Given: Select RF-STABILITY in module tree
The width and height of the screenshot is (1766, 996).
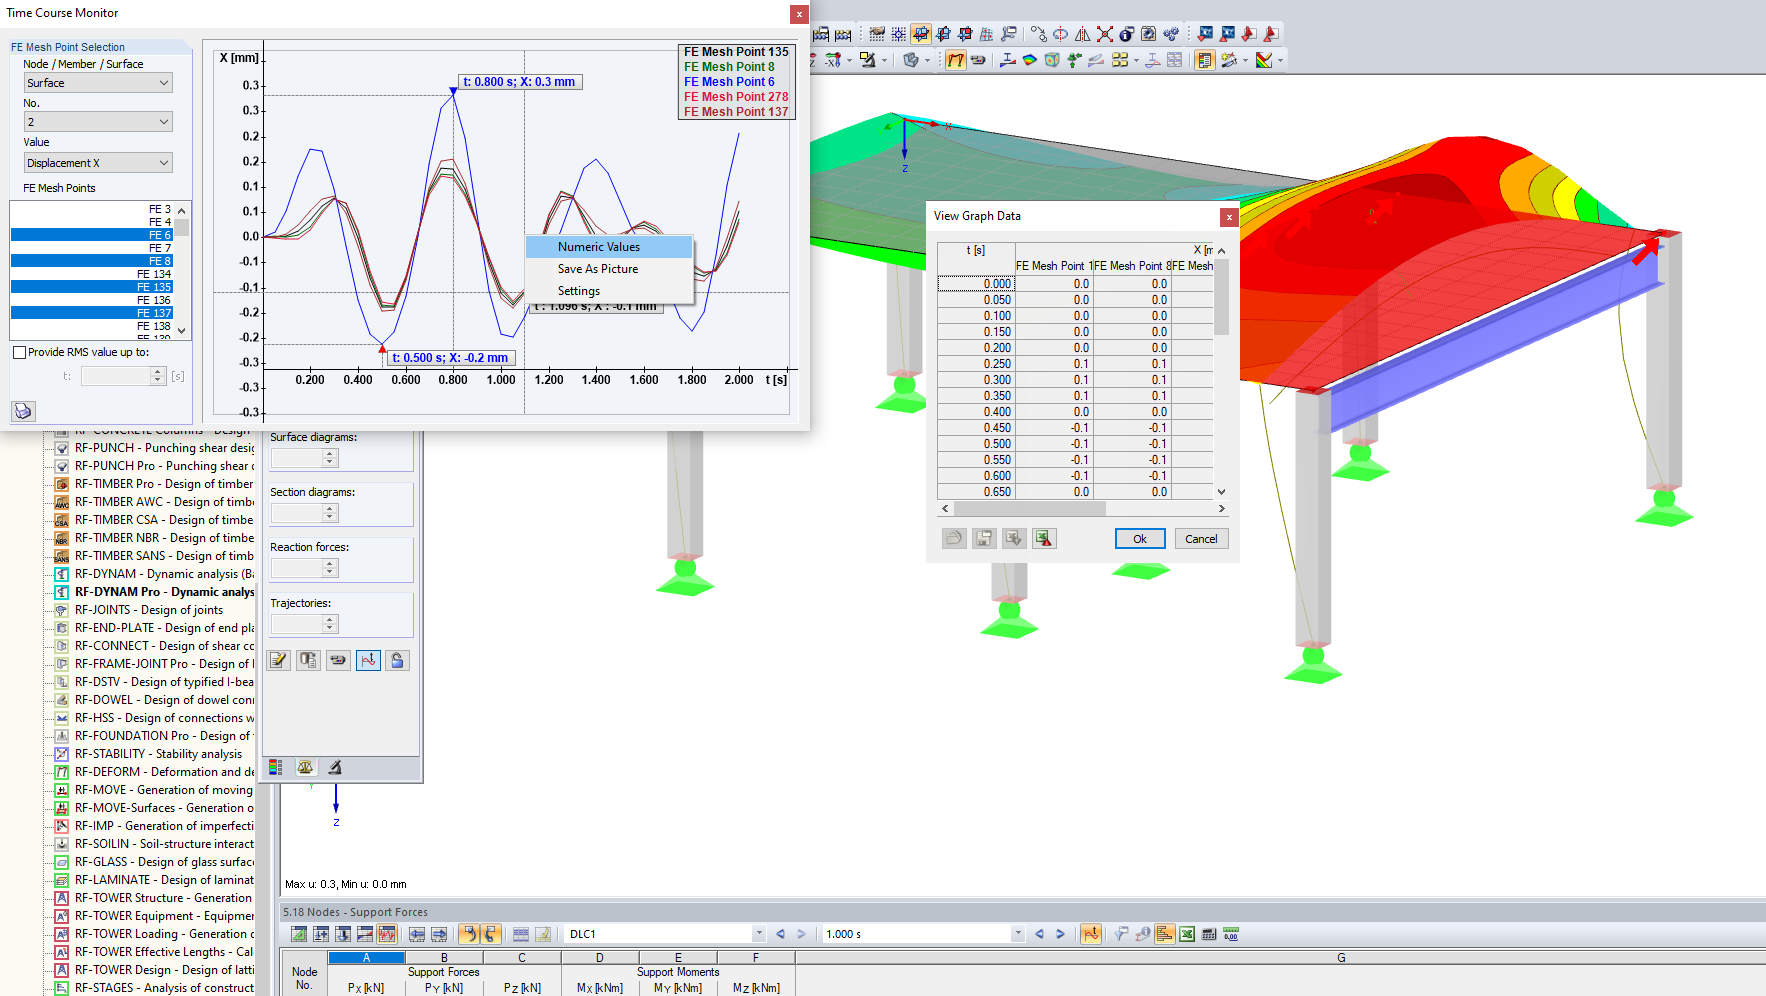Looking at the screenshot, I should click(x=158, y=754).
